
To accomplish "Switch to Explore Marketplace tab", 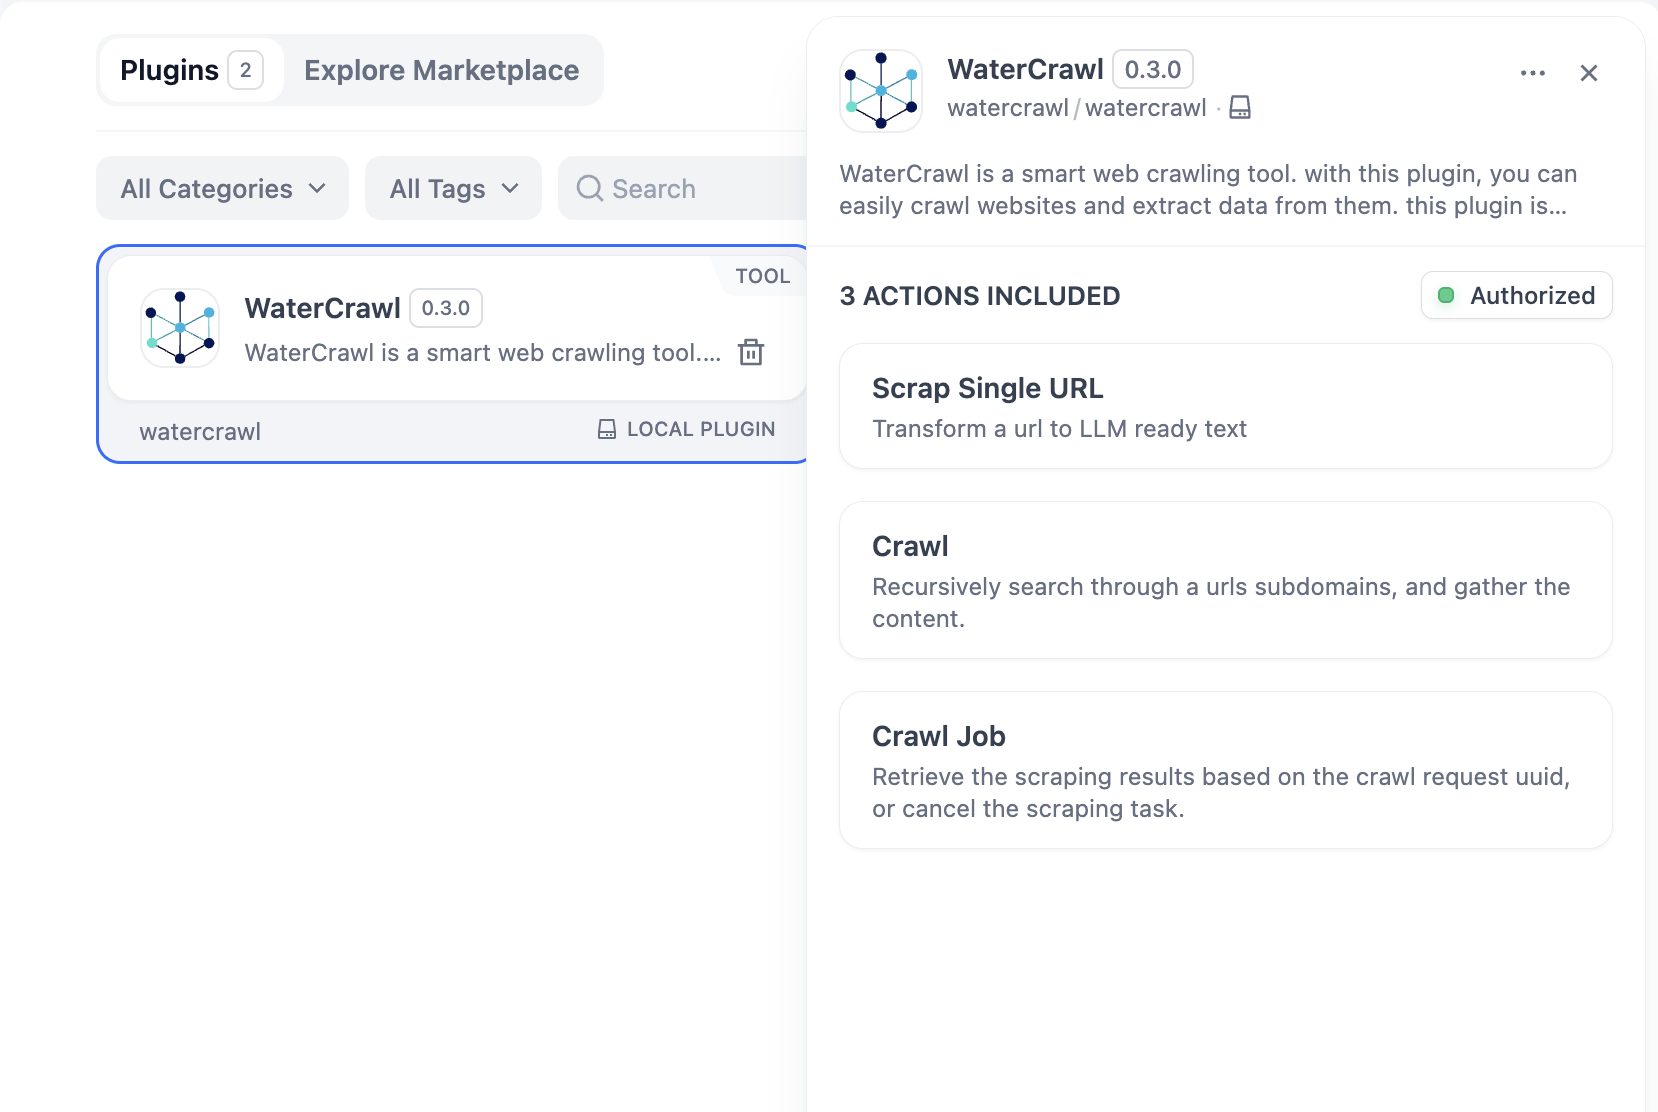I will [441, 70].
